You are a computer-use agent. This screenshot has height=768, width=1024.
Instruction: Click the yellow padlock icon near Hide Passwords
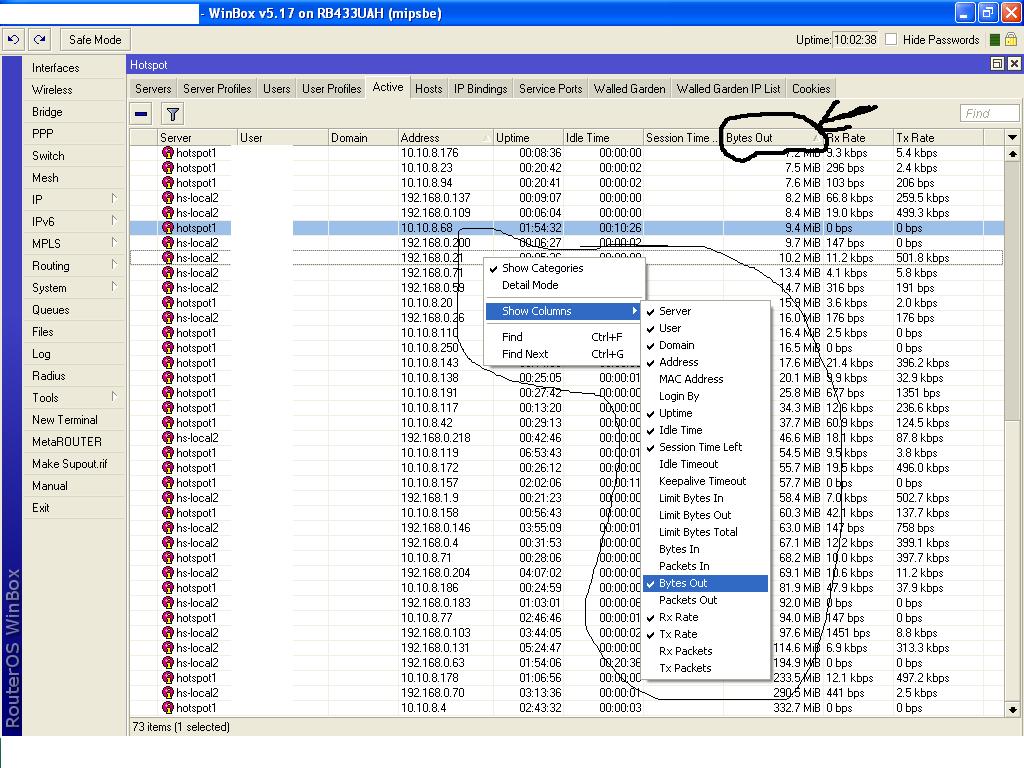[1011, 40]
